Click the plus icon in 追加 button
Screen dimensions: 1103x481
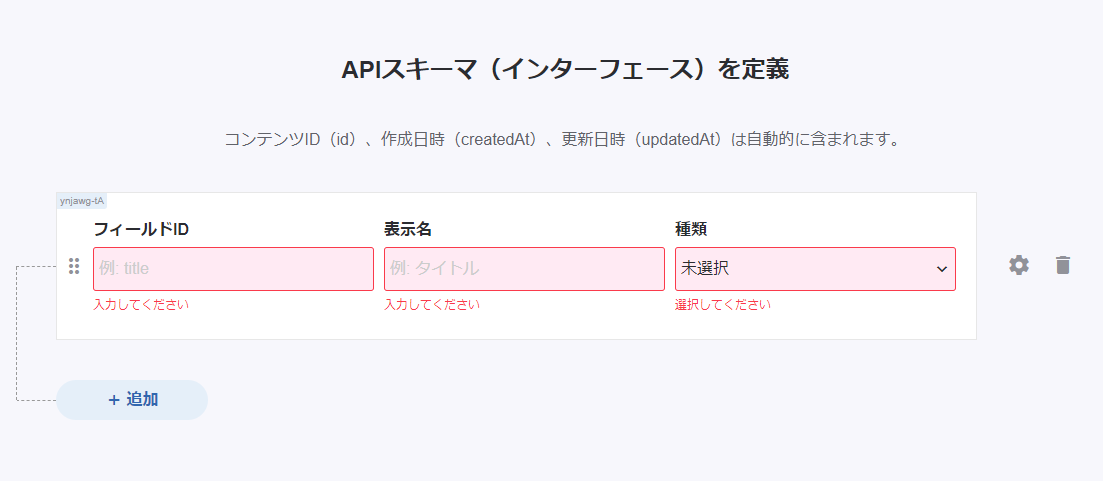[x=114, y=400]
